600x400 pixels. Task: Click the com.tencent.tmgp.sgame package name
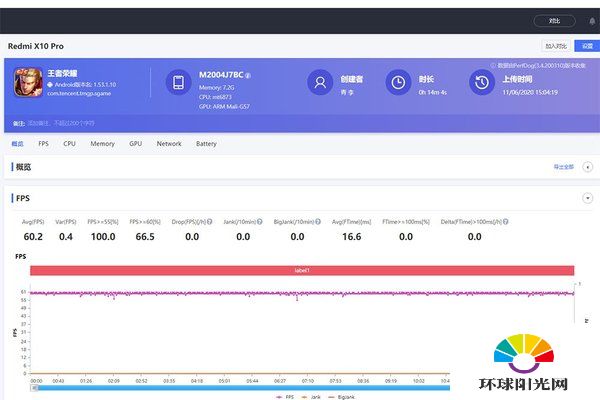[x=79, y=93]
